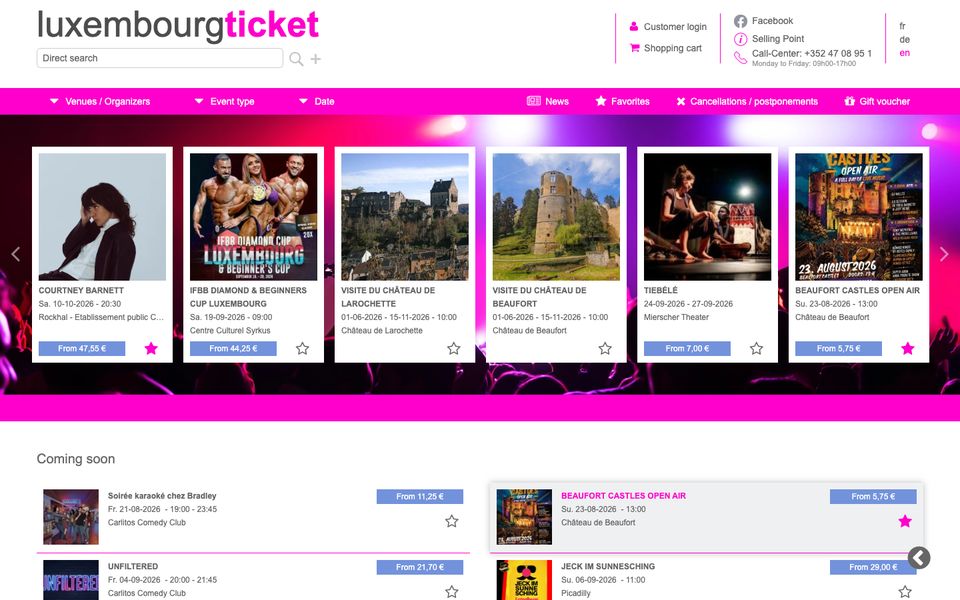Open Cancellations / postponements menu item
This screenshot has width=960, height=600.
(x=747, y=102)
